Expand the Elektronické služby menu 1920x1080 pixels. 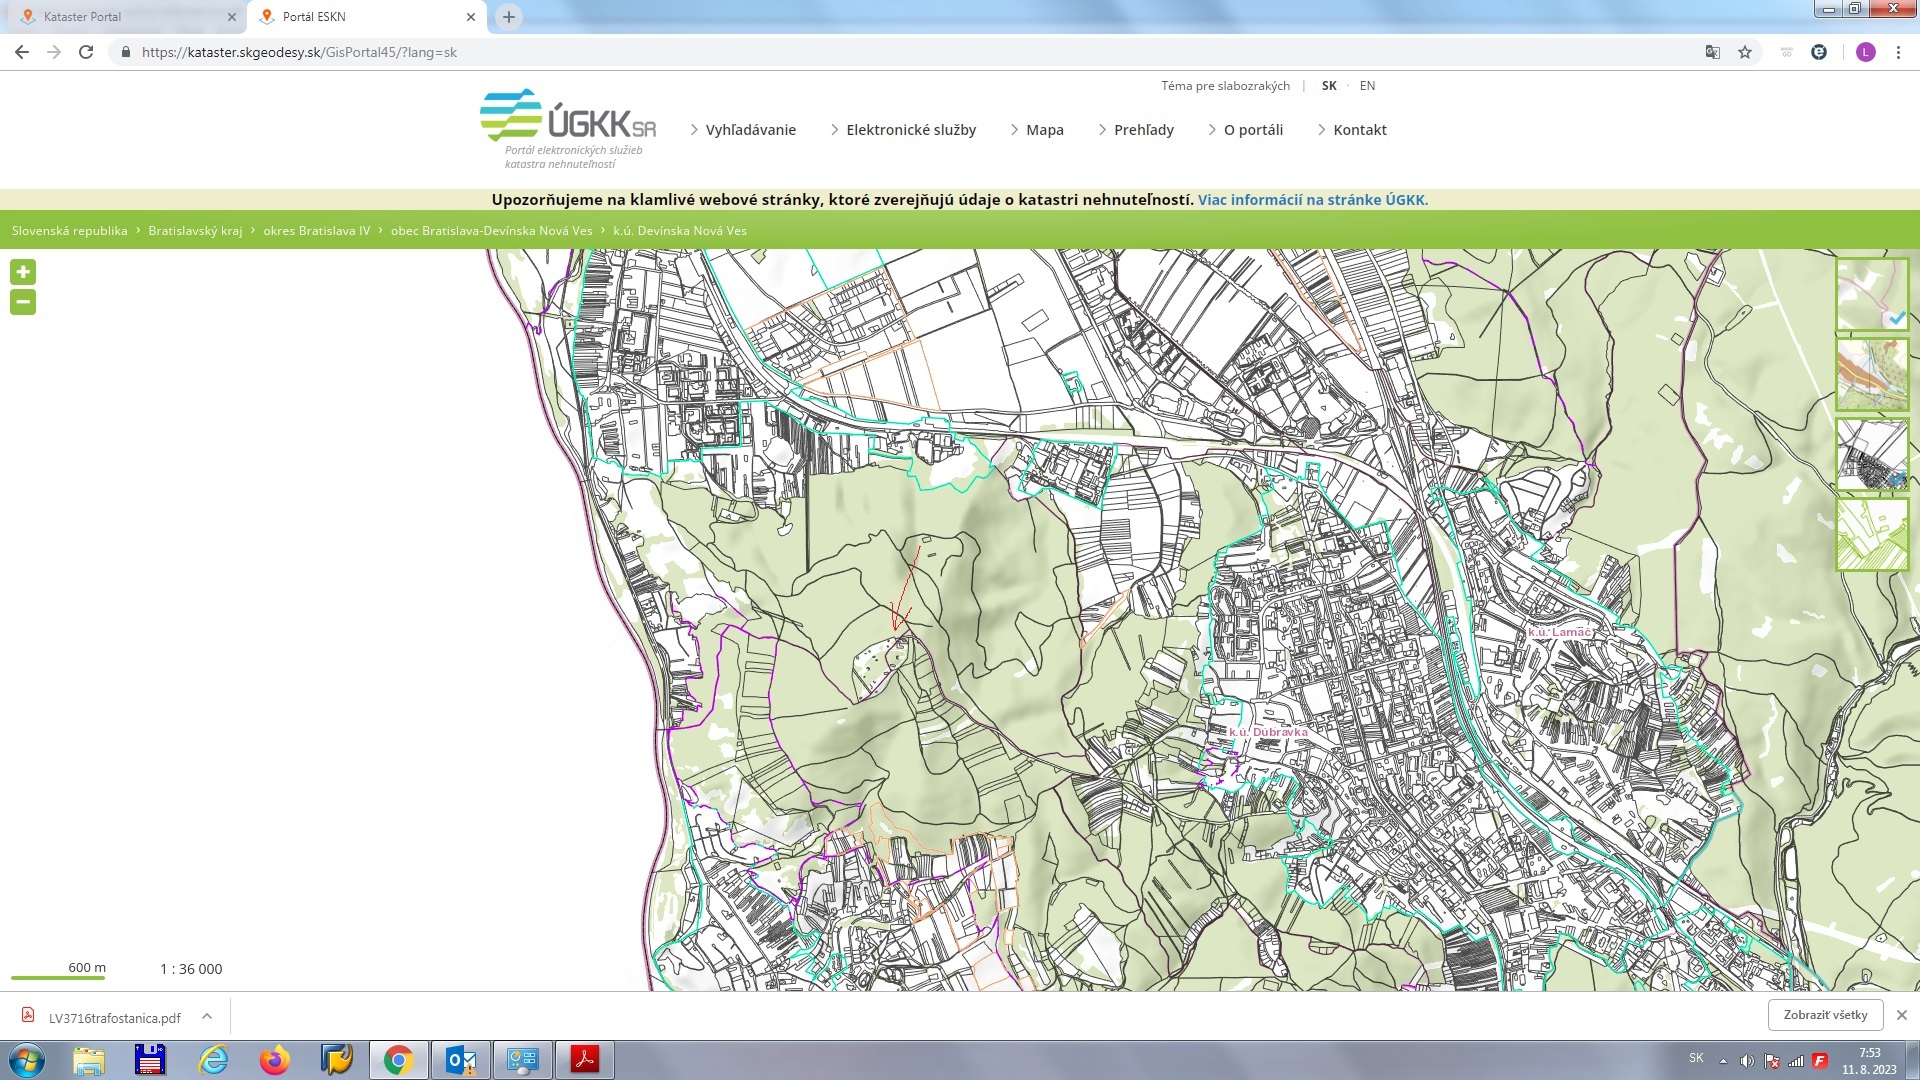[910, 130]
